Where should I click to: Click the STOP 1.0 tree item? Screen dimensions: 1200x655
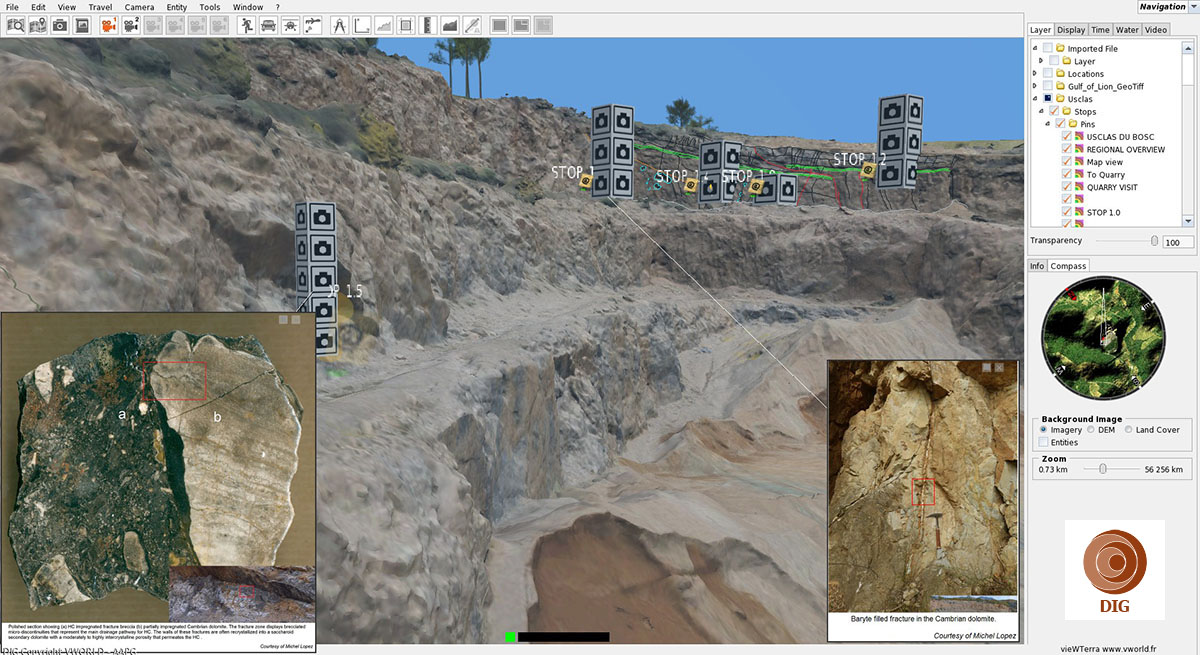[1103, 212]
